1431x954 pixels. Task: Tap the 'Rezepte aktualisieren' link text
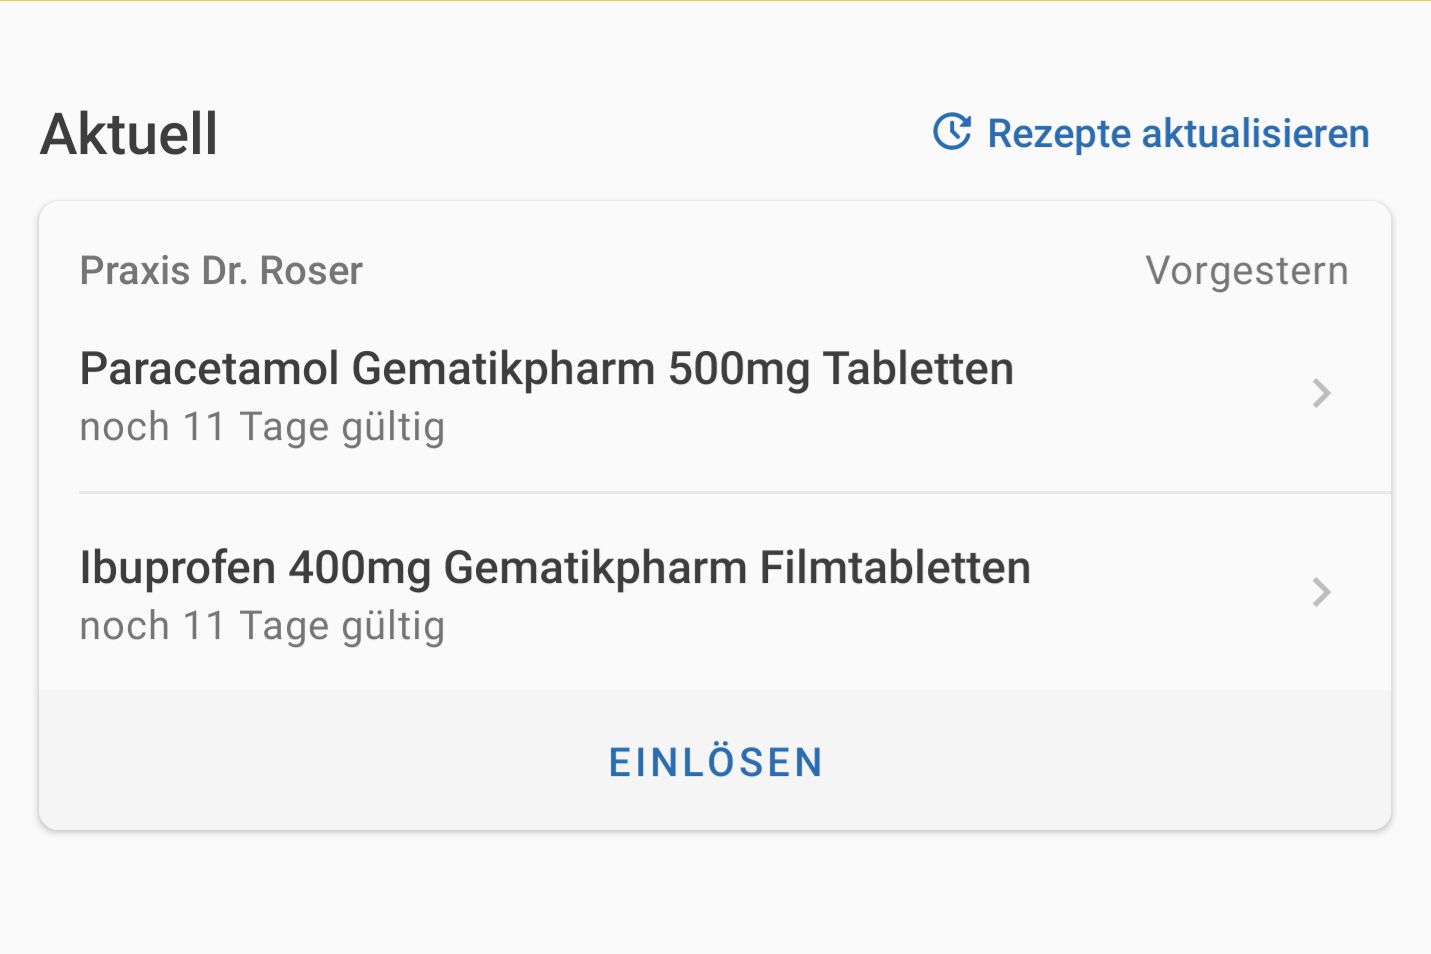[1178, 134]
